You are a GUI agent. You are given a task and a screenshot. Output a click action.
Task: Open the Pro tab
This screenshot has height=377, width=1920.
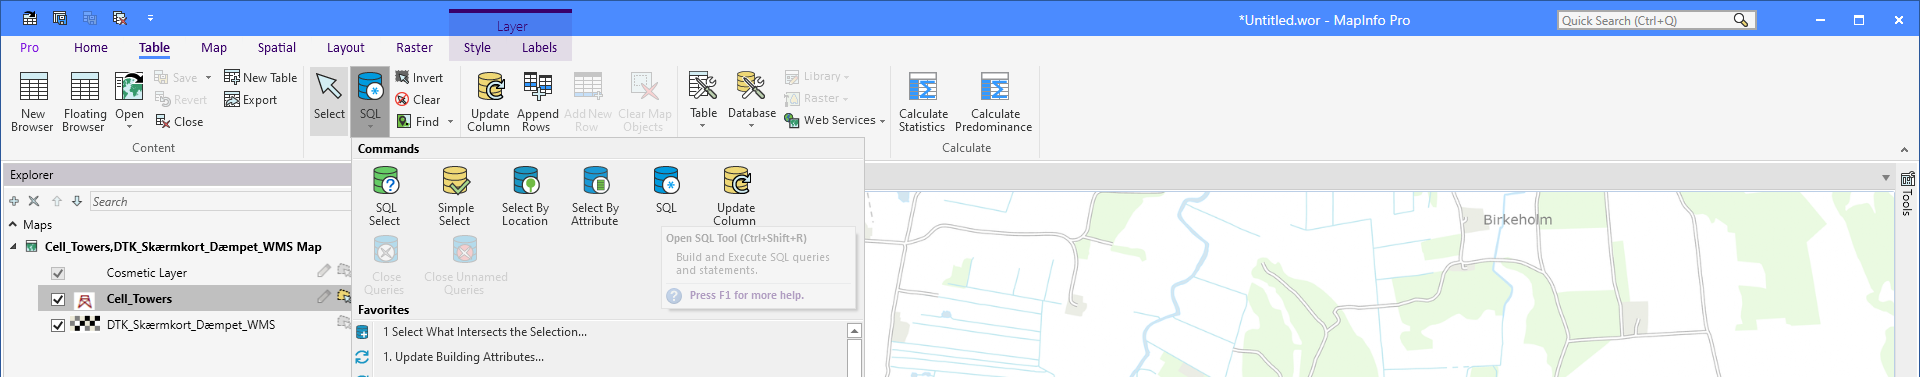coord(30,47)
